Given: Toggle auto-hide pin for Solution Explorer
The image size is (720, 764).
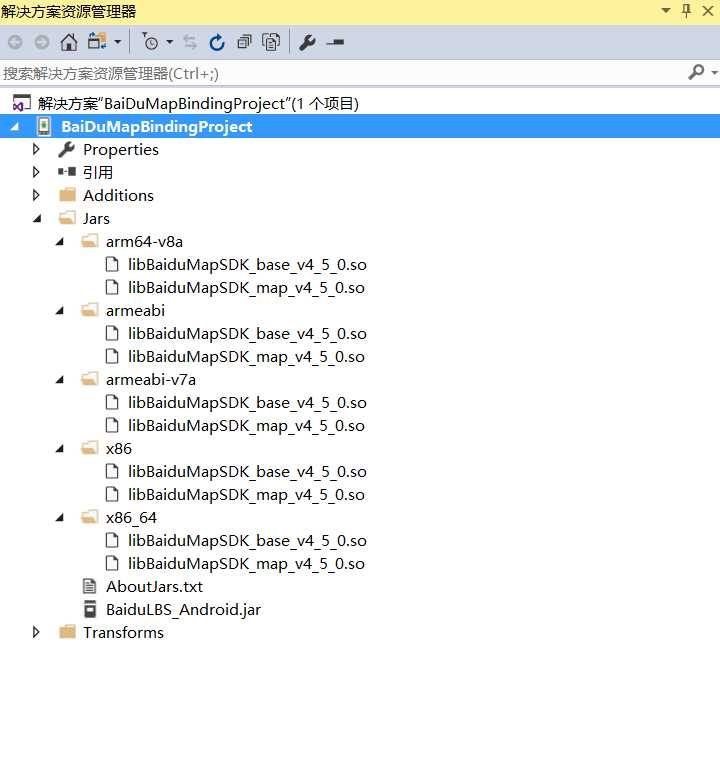Looking at the screenshot, I should [x=687, y=10].
